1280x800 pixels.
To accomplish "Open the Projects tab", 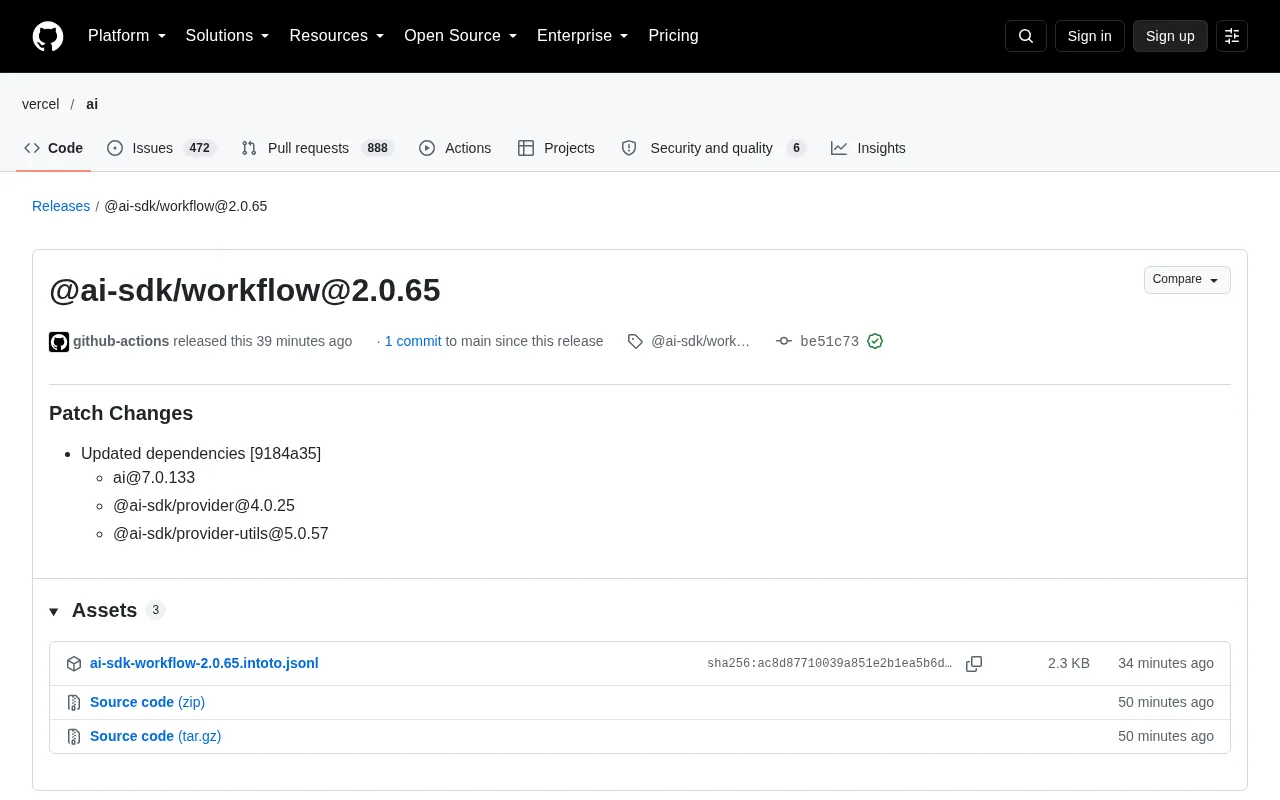I will 556,148.
